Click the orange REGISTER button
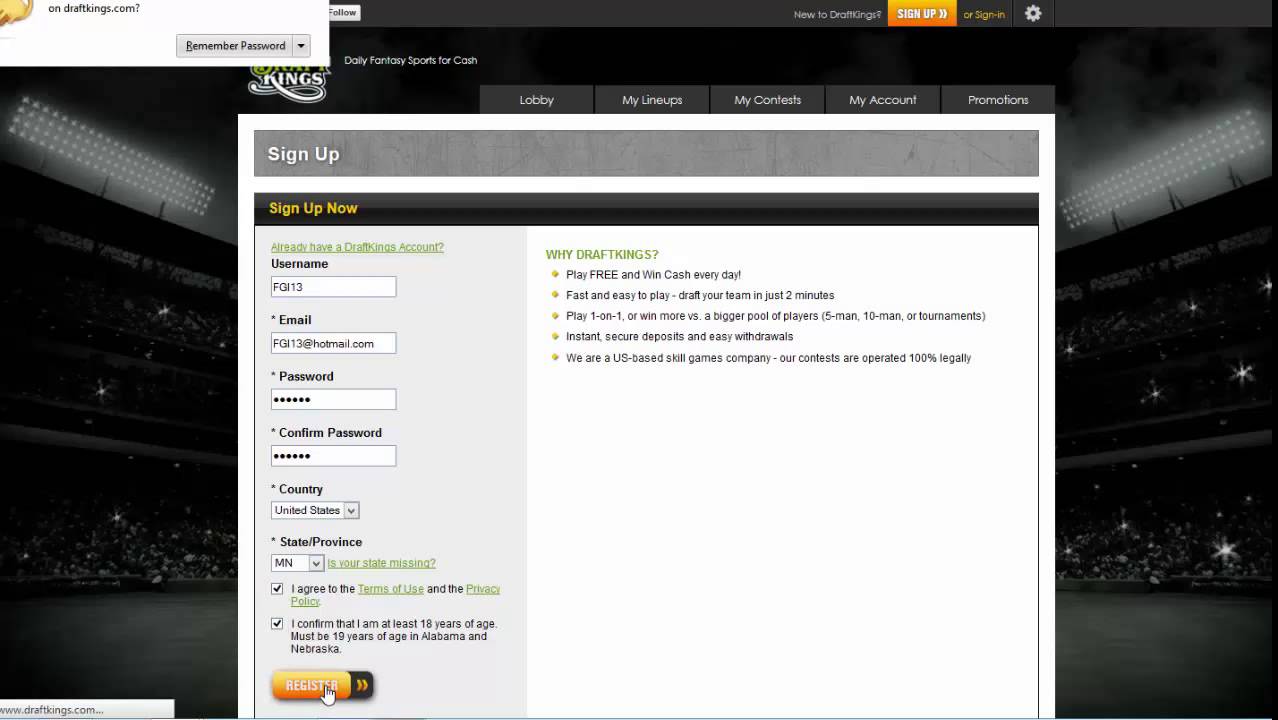The image size is (1278, 720). [322, 685]
